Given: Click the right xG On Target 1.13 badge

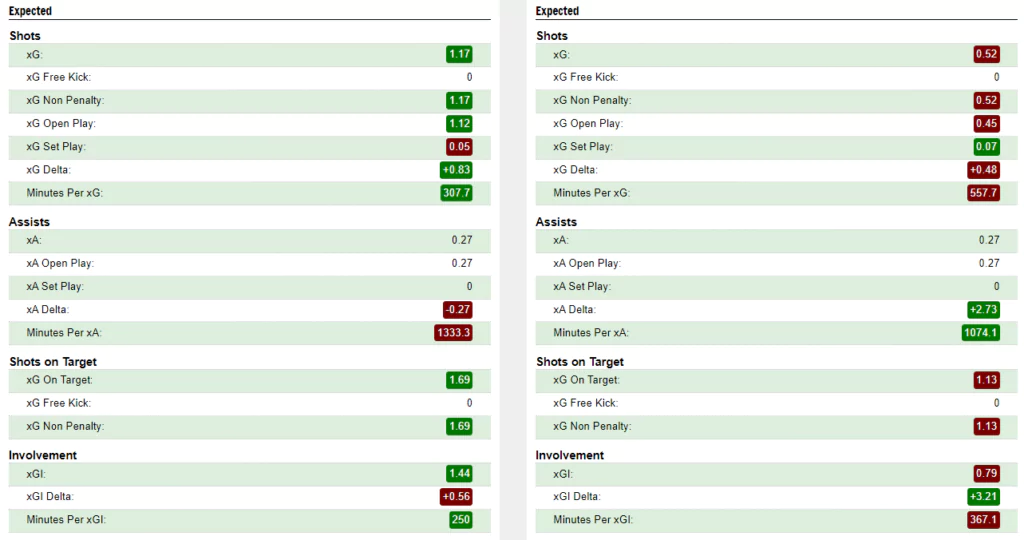Looking at the screenshot, I should click(986, 379).
